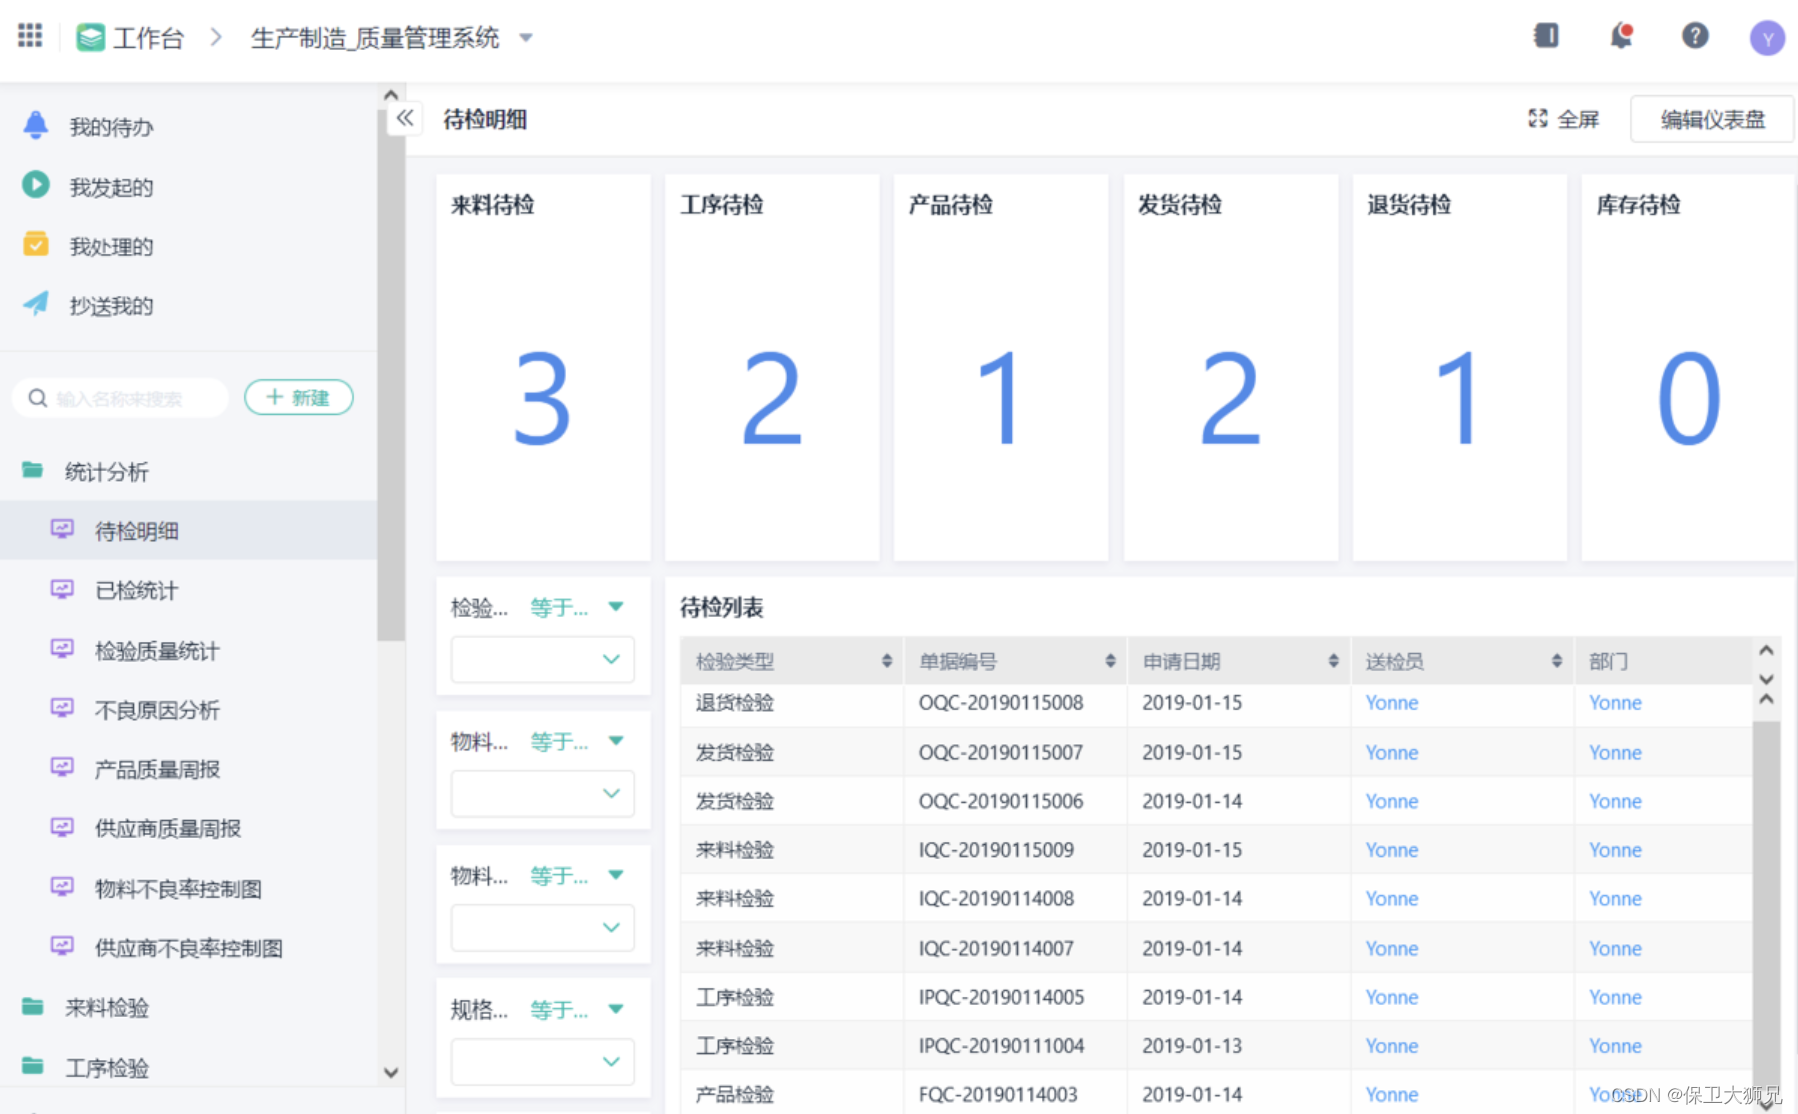Select 已检统计 in the sidebar
1798x1114 pixels.
tap(189, 590)
